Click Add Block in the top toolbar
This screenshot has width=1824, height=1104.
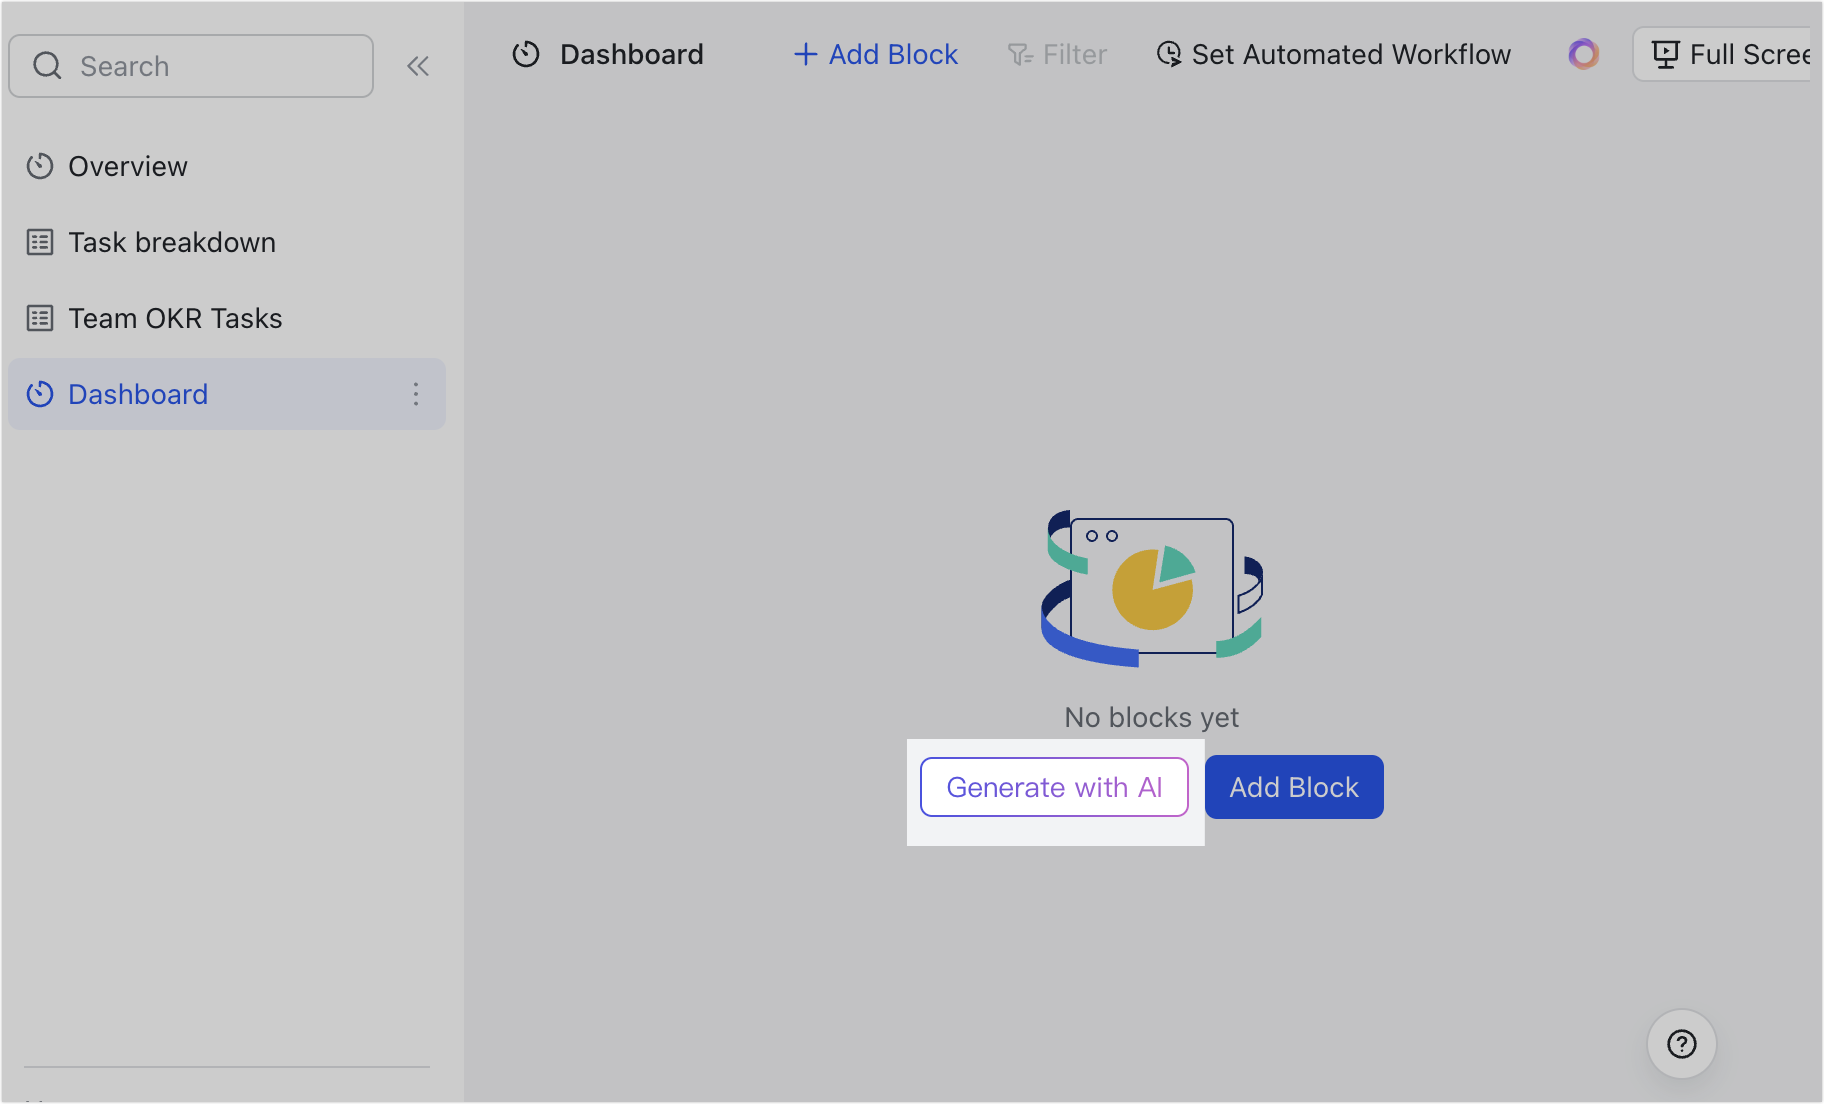[875, 55]
